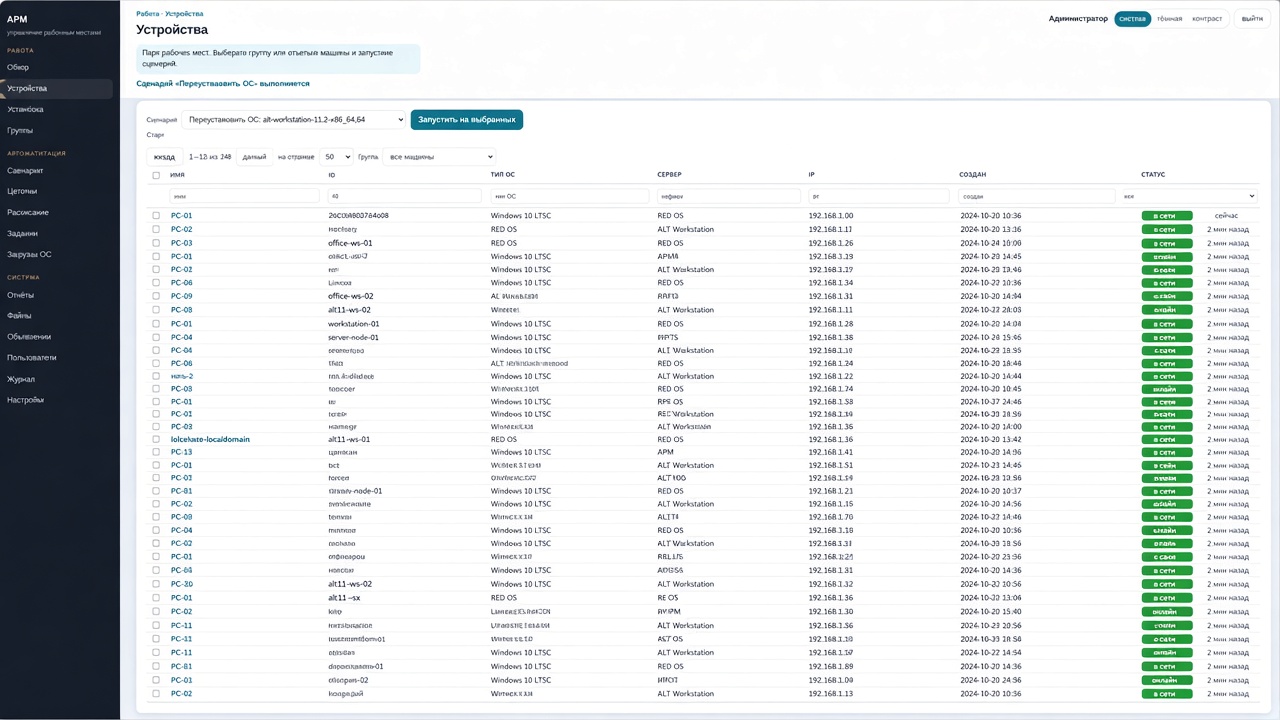Open Настройки in the sidebar
This screenshot has width=1280, height=720.
coord(25,400)
